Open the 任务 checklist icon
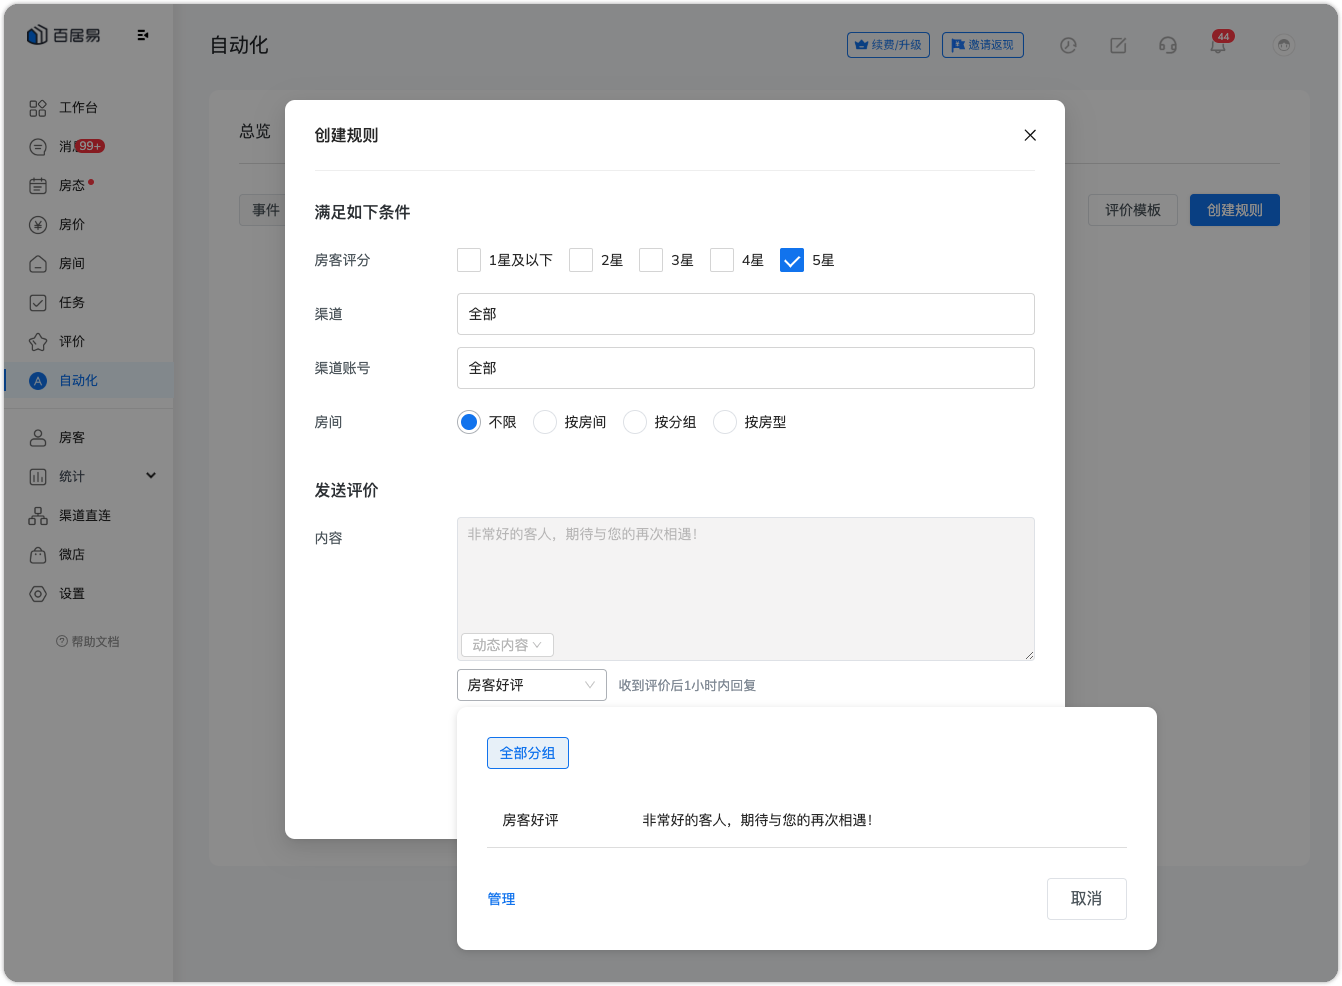Viewport: 1342px width, 986px height. coord(38,303)
